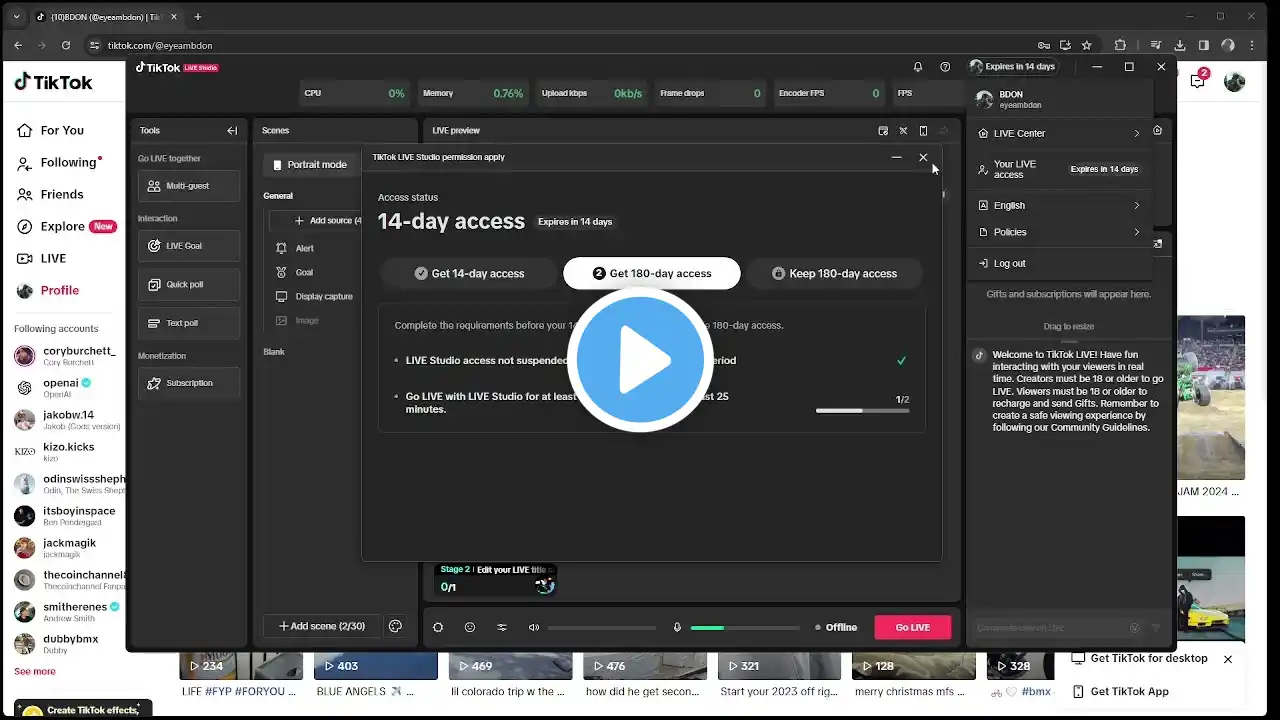Image resolution: width=1280 pixels, height=720 pixels.
Task: Mute the speaker icon
Action: [x=534, y=627]
